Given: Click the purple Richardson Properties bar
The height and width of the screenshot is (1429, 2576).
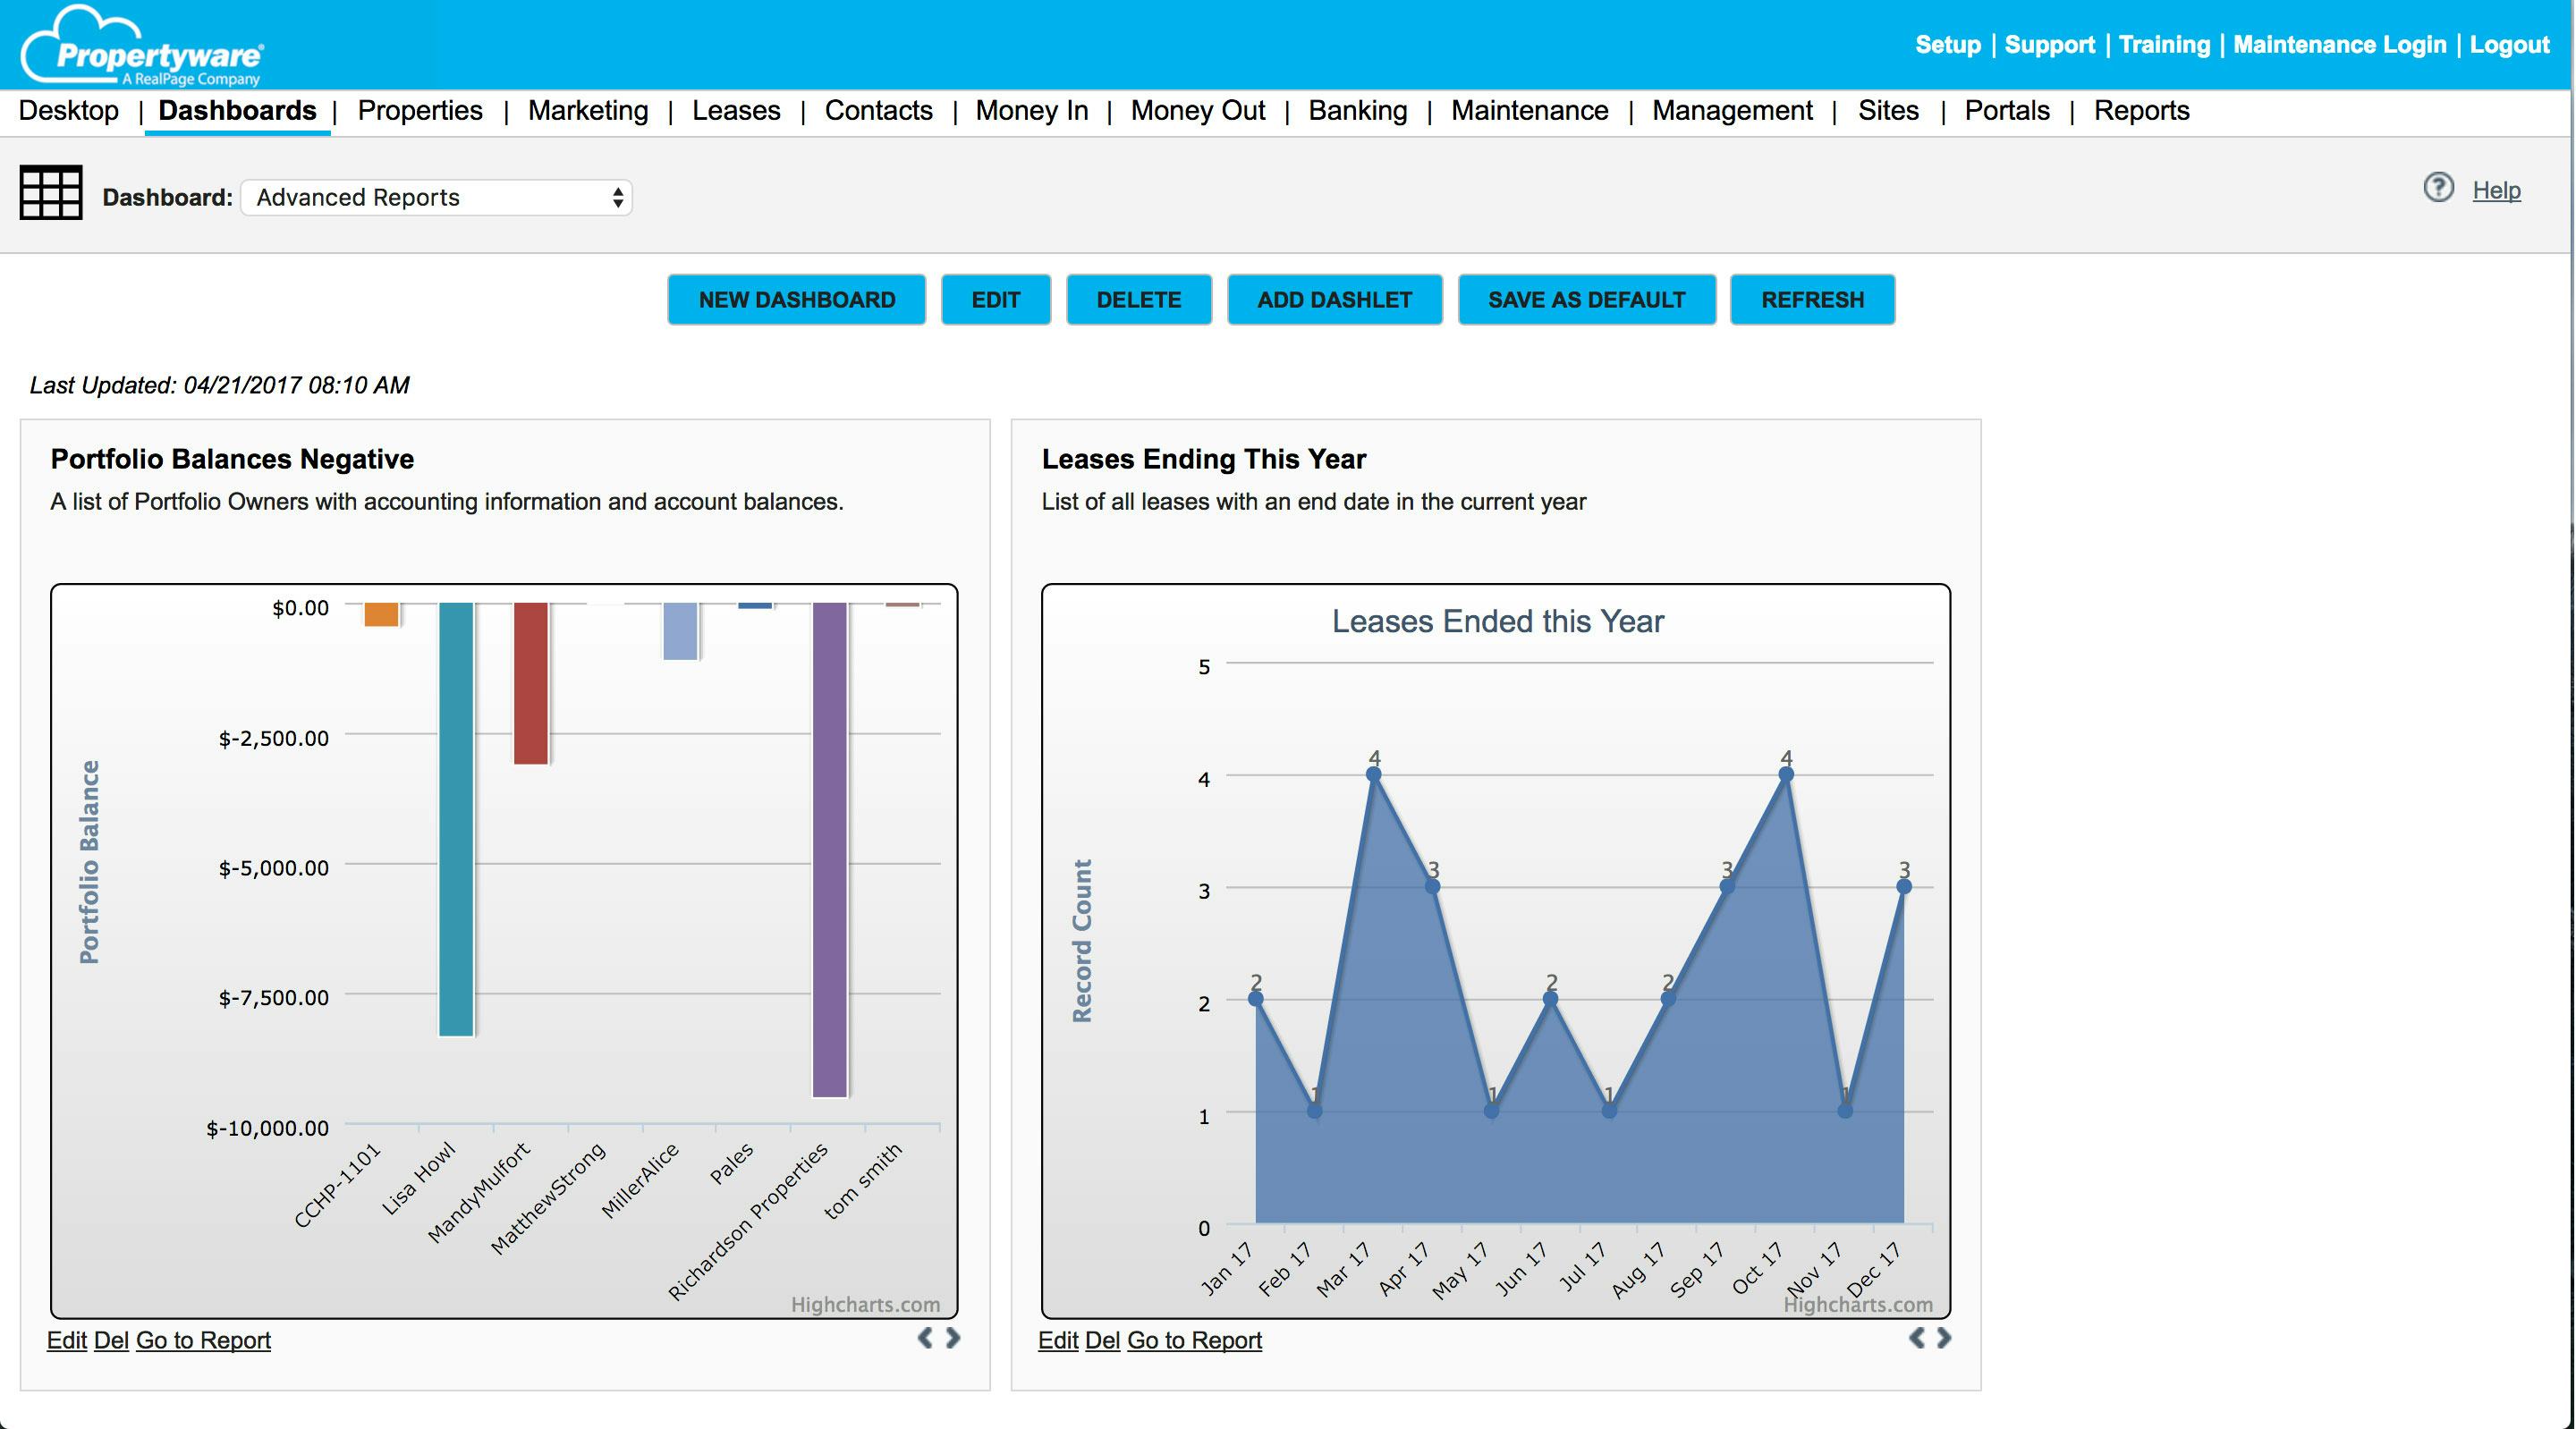Looking at the screenshot, I should click(x=830, y=850).
